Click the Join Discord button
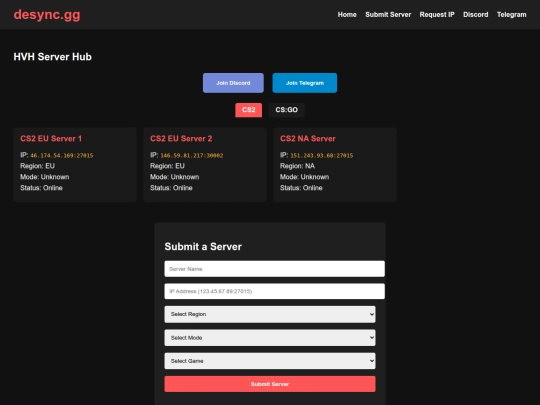This screenshot has height=405, width=540. tap(233, 83)
